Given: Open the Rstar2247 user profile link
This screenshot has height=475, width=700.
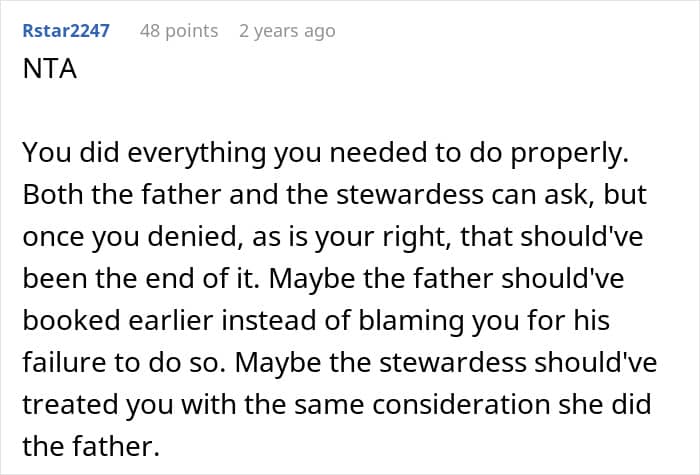Looking at the screenshot, I should tap(66, 31).
